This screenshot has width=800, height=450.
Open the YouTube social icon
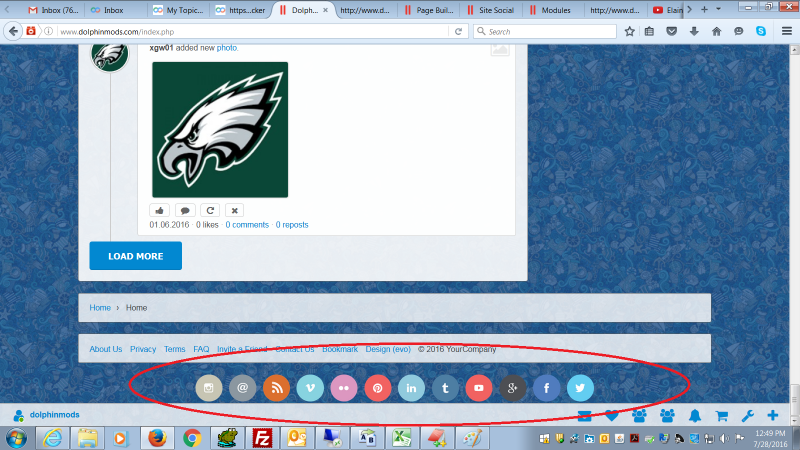(x=479, y=388)
